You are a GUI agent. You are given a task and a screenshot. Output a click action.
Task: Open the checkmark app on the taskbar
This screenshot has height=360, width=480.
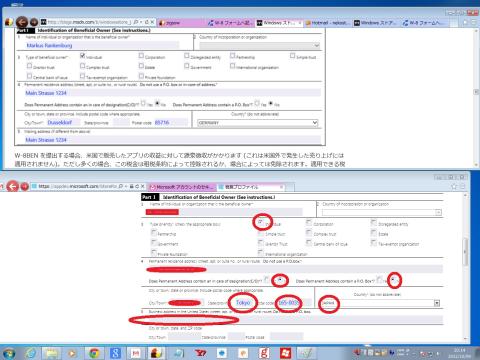(x=306, y=353)
